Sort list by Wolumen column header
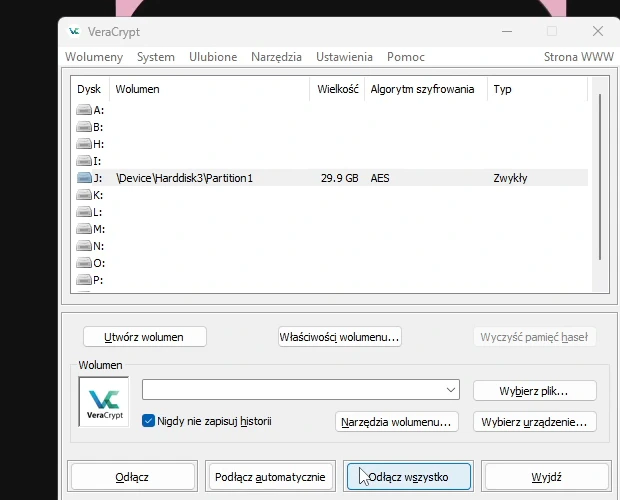Image resolution: width=620 pixels, height=500 pixels. 209,89
